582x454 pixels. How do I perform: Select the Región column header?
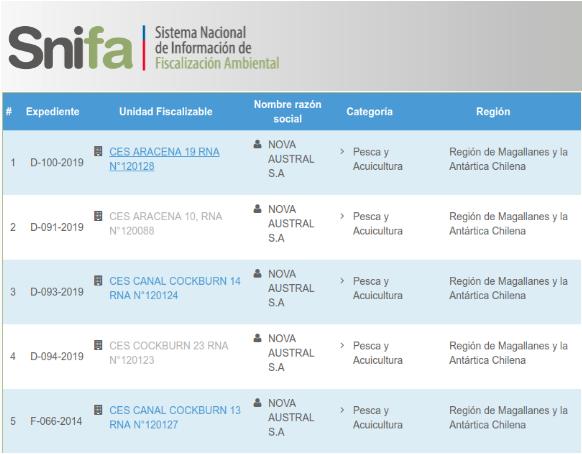[493, 111]
